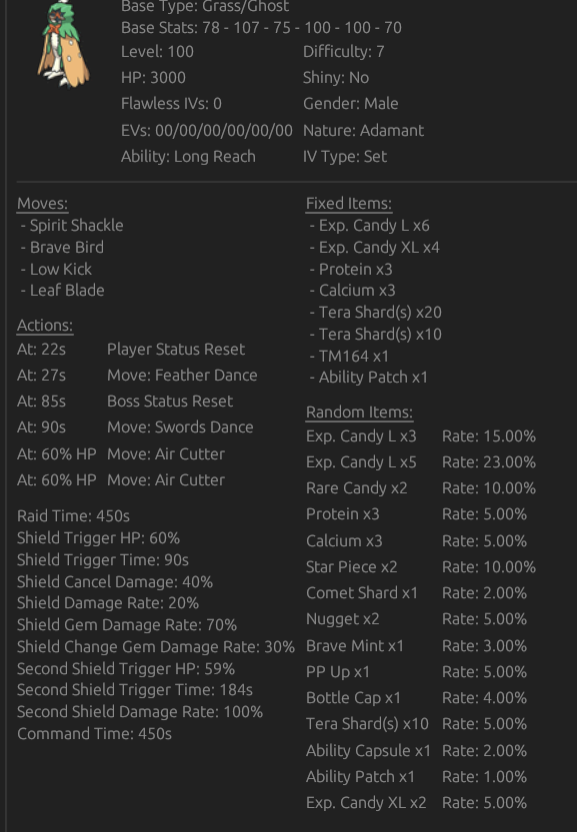
Task: Click the Fixed Items section heading
Action: [x=349, y=204]
